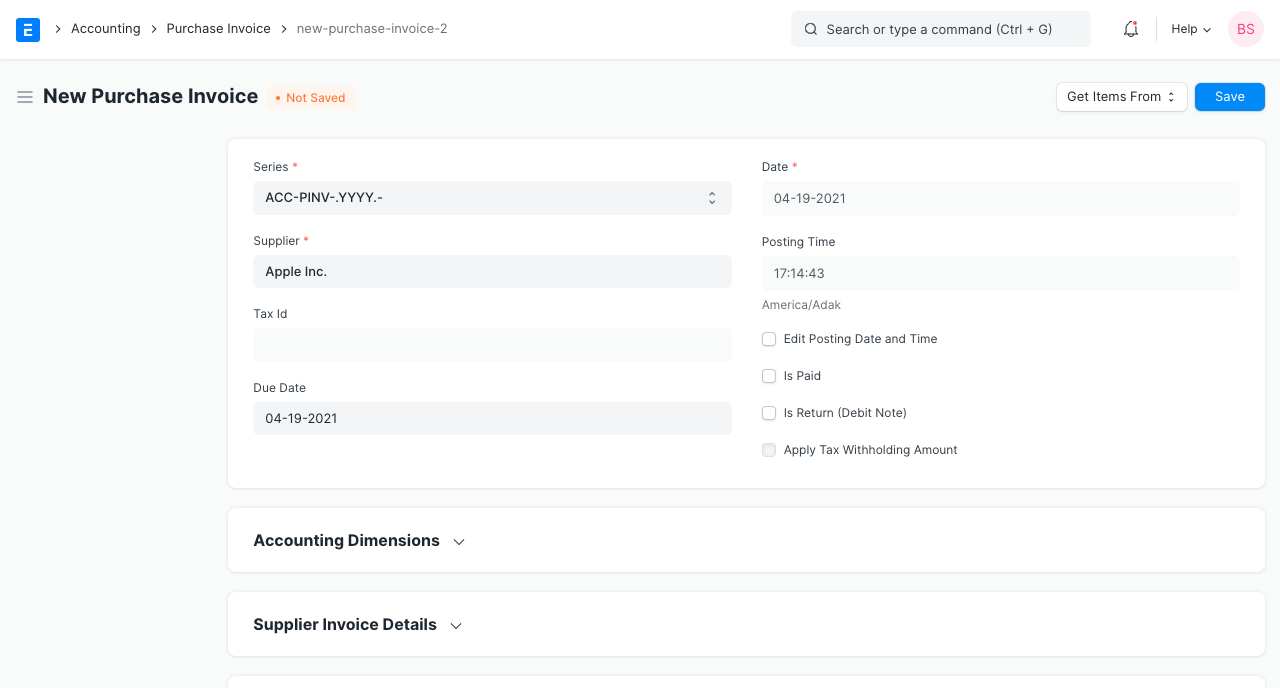Toggle the sidebar with hamburger icon
Image resolution: width=1280 pixels, height=688 pixels.
[25, 97]
